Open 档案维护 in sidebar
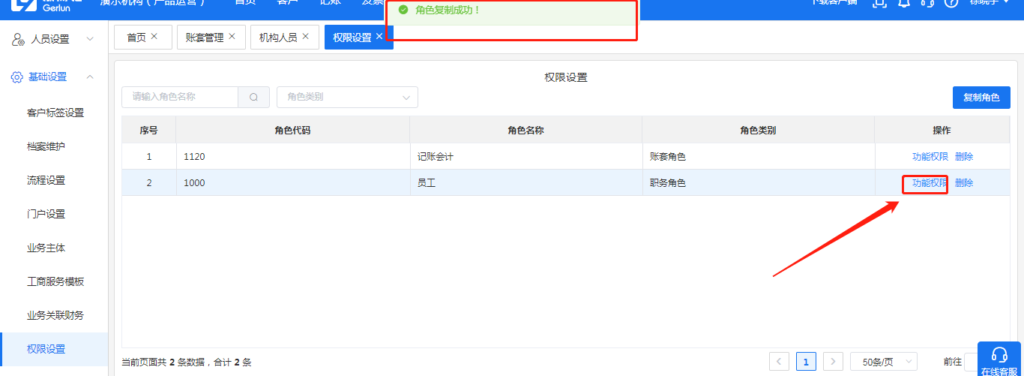1024x376 pixels. coord(46,147)
